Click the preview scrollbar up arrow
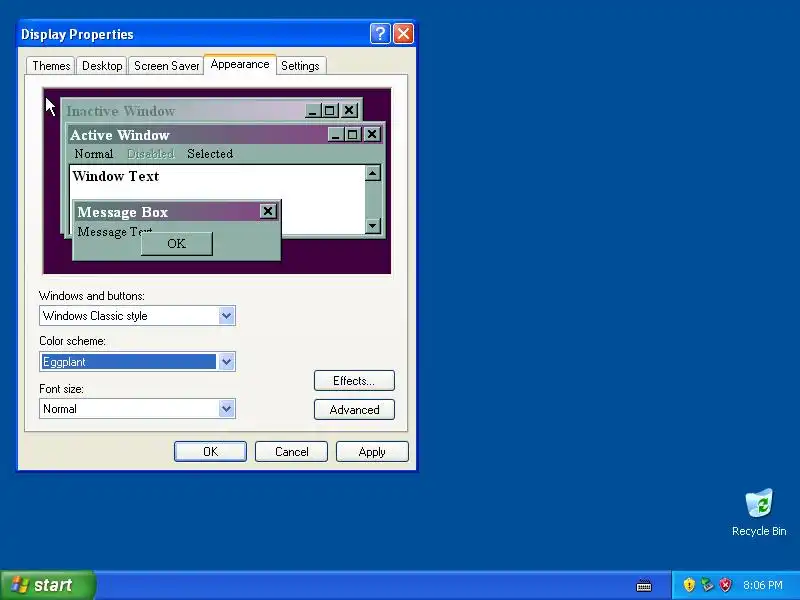Screen dimensions: 800x600 point(373,173)
